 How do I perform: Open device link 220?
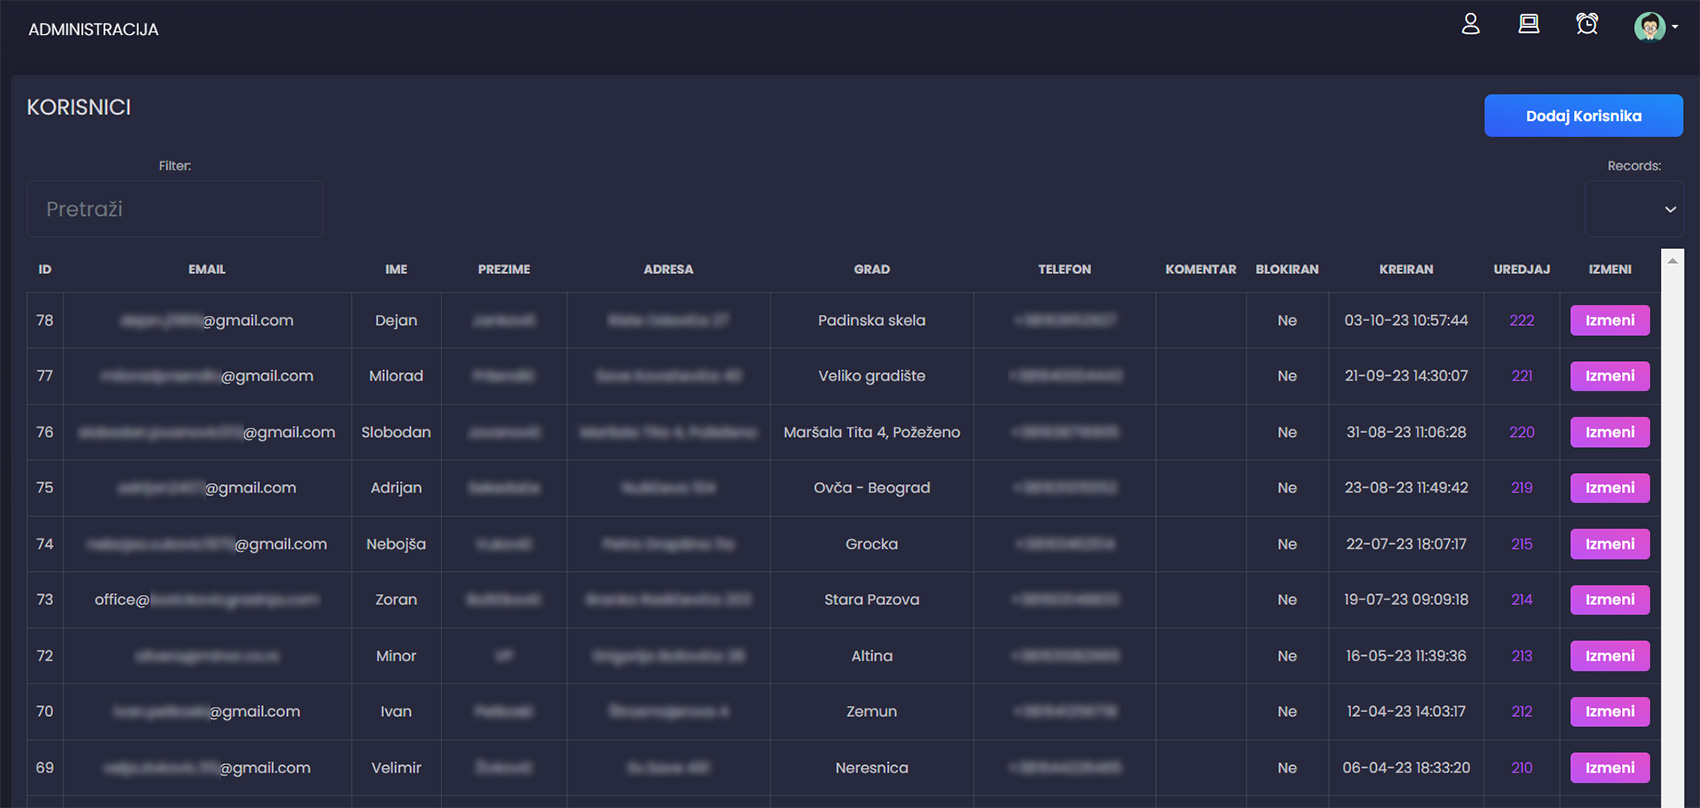pos(1522,432)
